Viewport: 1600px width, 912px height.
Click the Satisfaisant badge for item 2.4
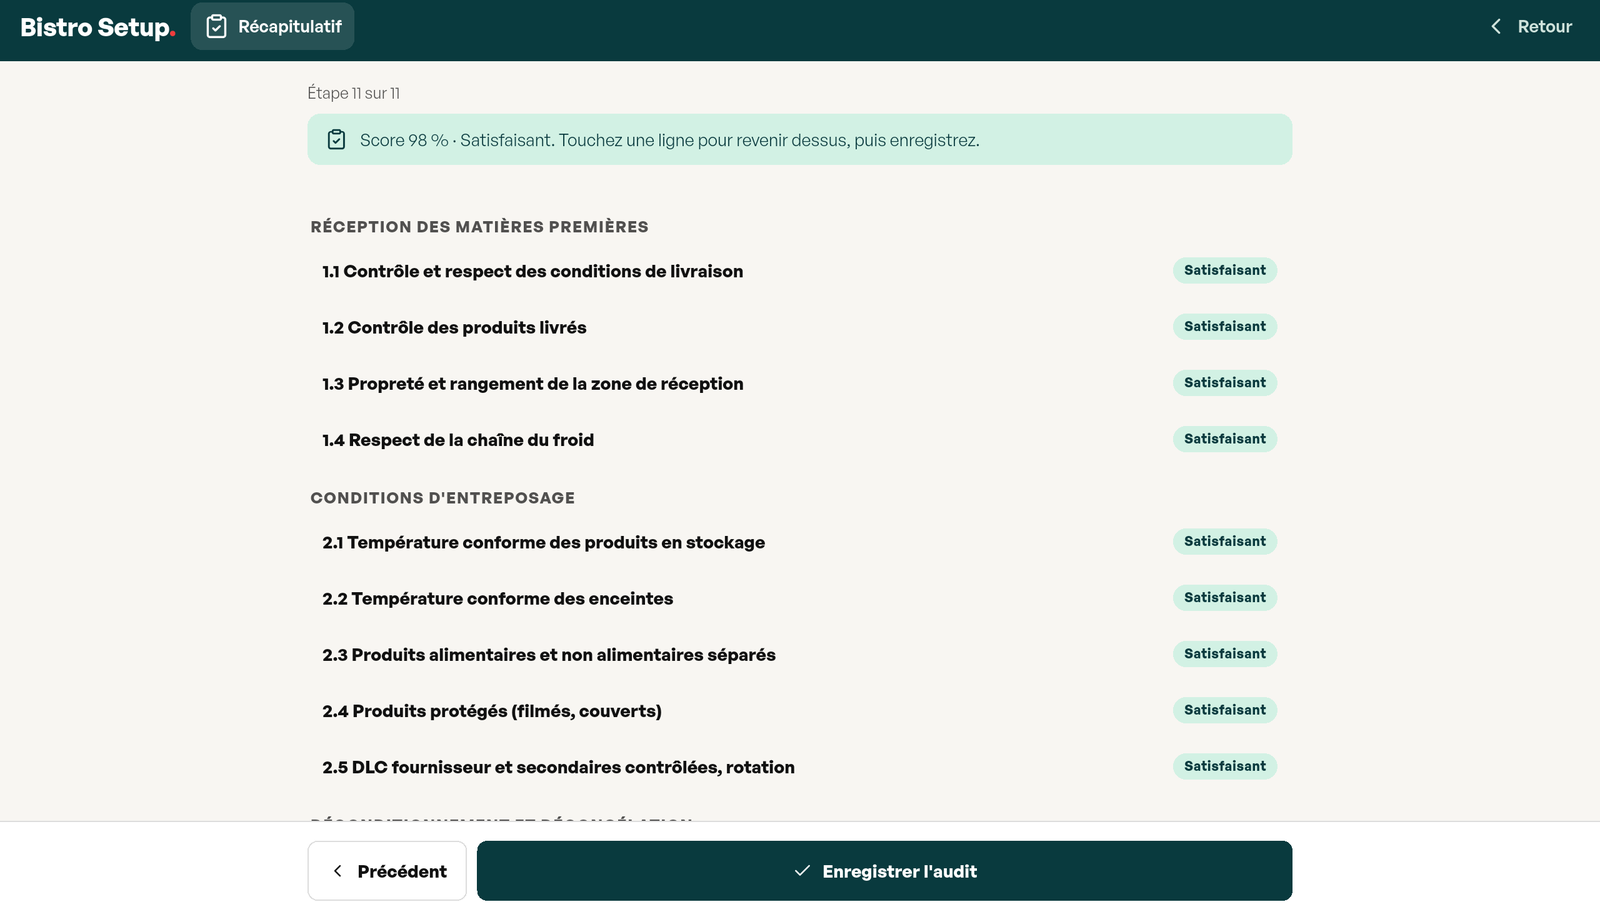1225,709
